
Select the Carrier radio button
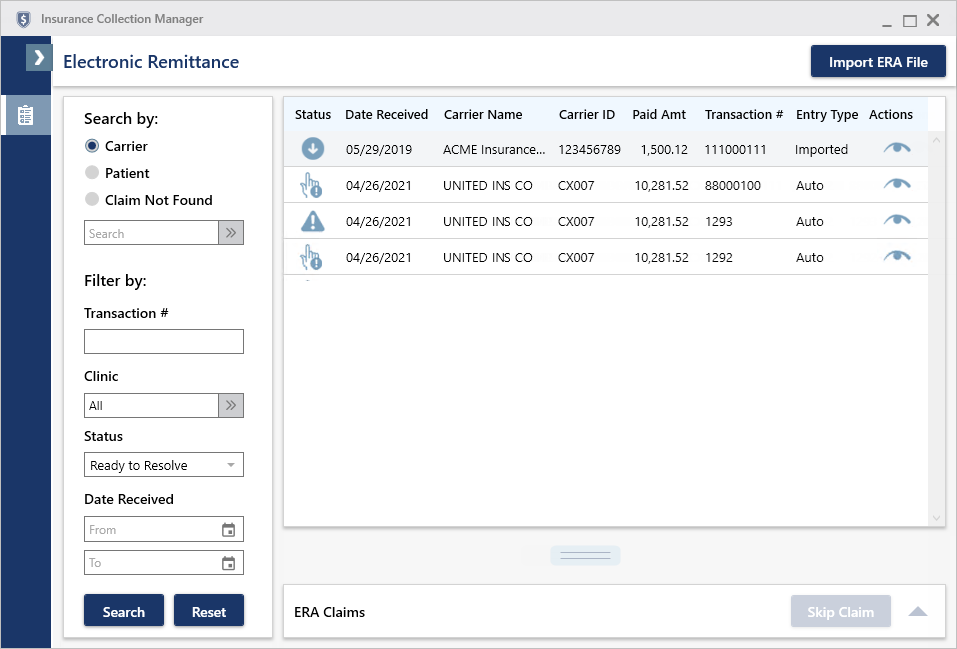(x=92, y=146)
